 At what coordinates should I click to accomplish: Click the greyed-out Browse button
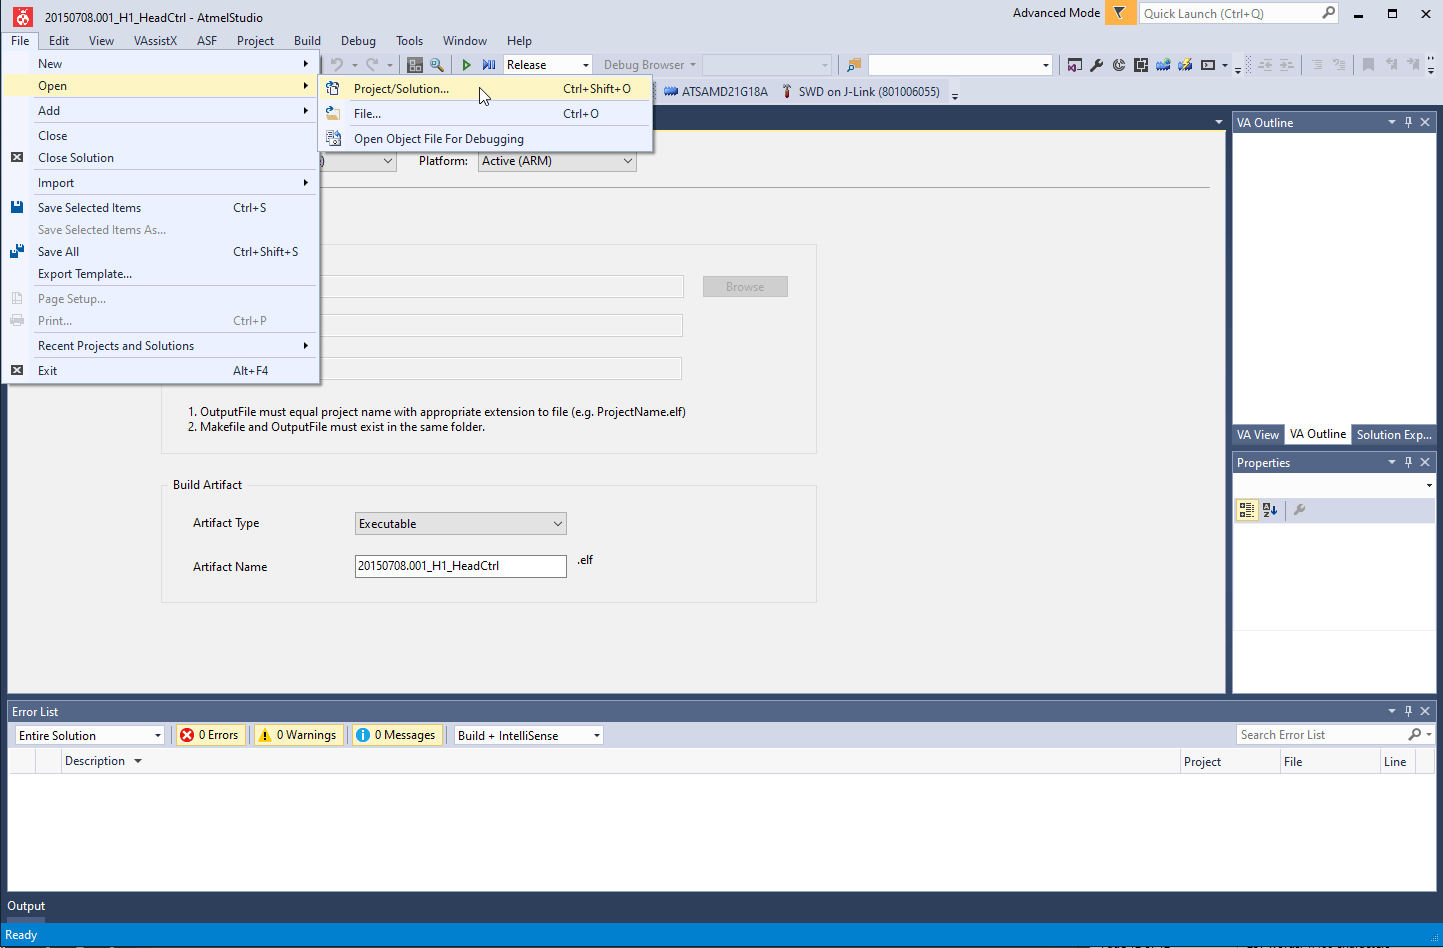745,287
